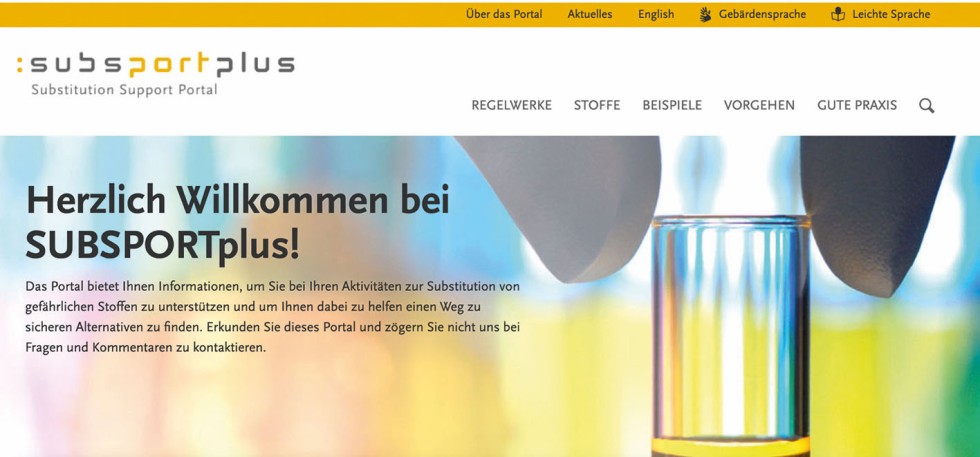The width and height of the screenshot is (980, 457).
Task: Open the VORGEHEN menu item
Action: pos(759,106)
